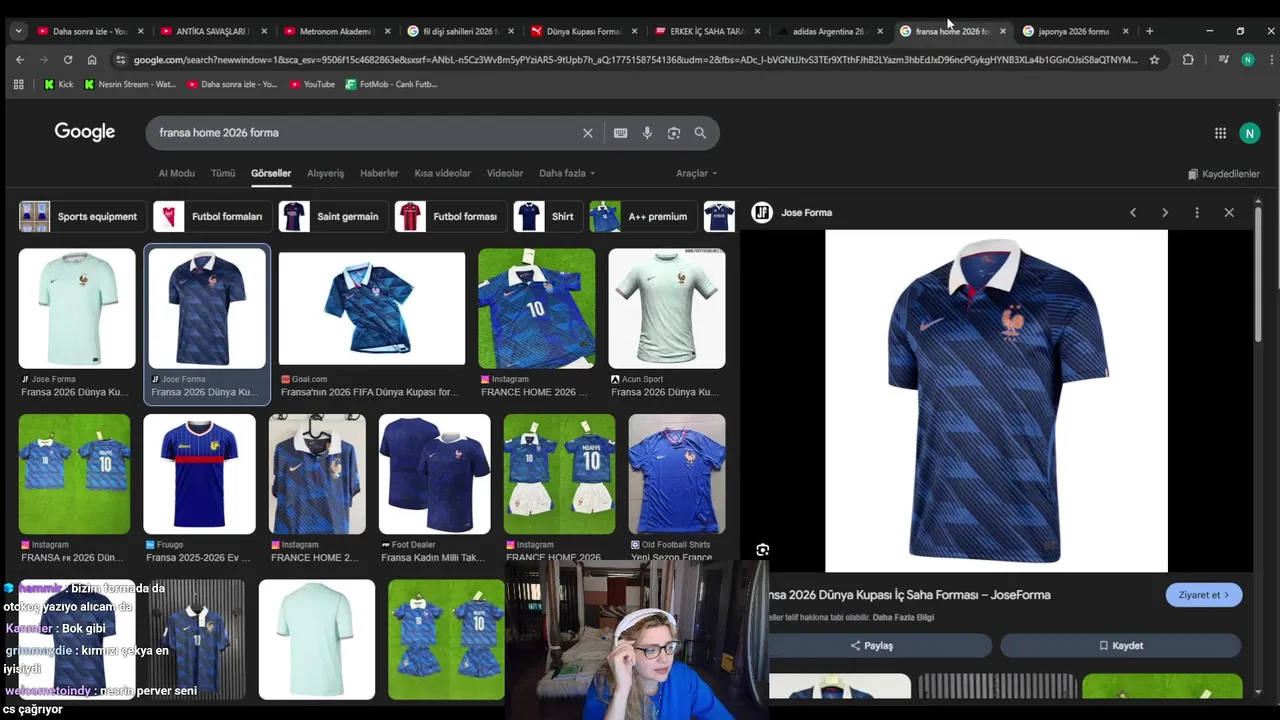Show previous image in preview panel
The height and width of the screenshot is (720, 1280).
[x=1133, y=213]
